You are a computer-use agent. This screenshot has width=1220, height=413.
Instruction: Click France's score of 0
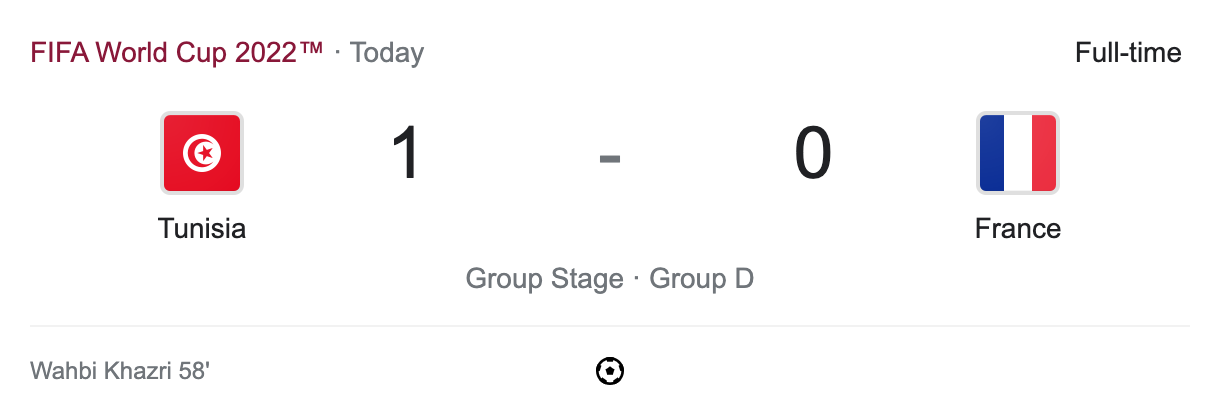pos(812,154)
